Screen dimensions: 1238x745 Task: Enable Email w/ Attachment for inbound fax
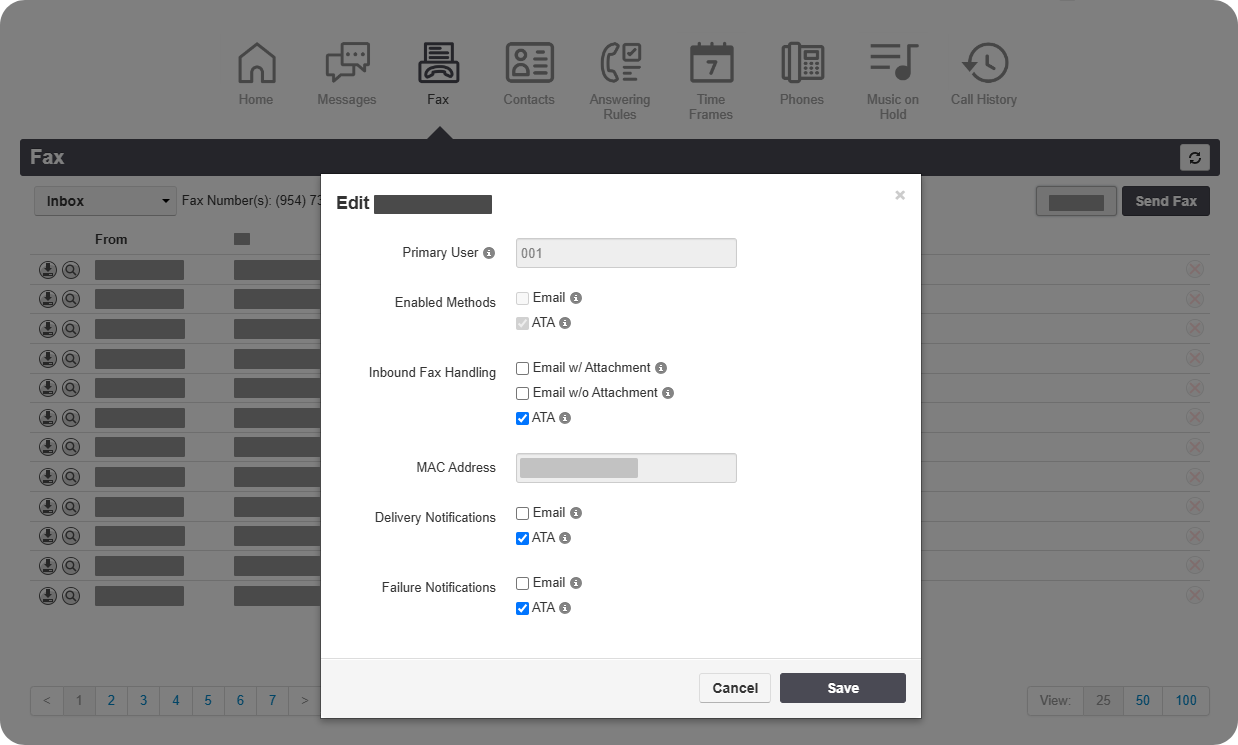point(522,368)
